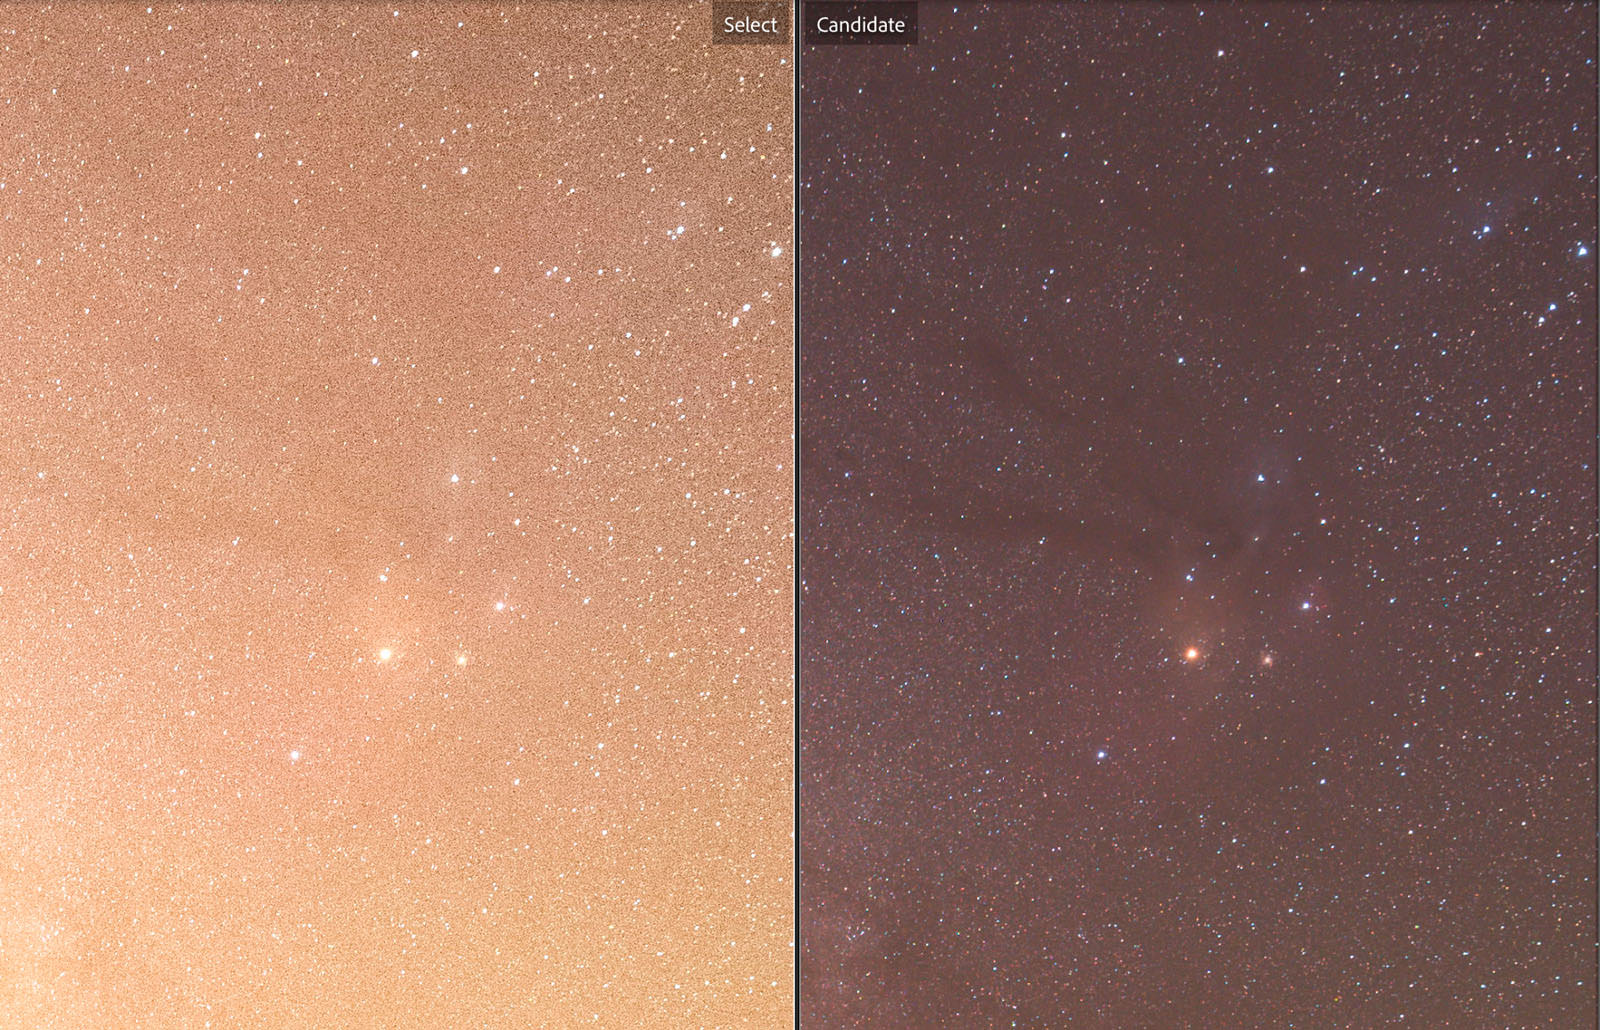Click the Candidate label on right photo
Screen dimensions: 1600x1030
tap(860, 25)
